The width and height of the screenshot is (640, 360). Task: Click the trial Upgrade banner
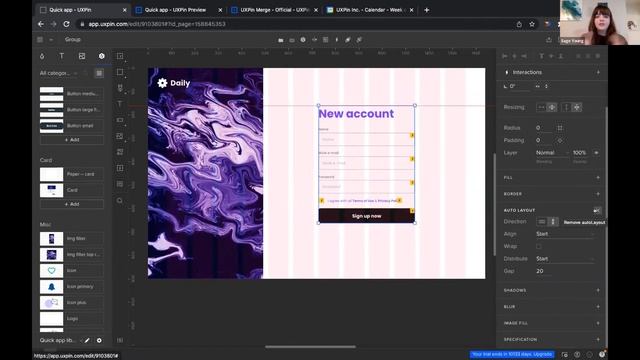tap(512, 354)
